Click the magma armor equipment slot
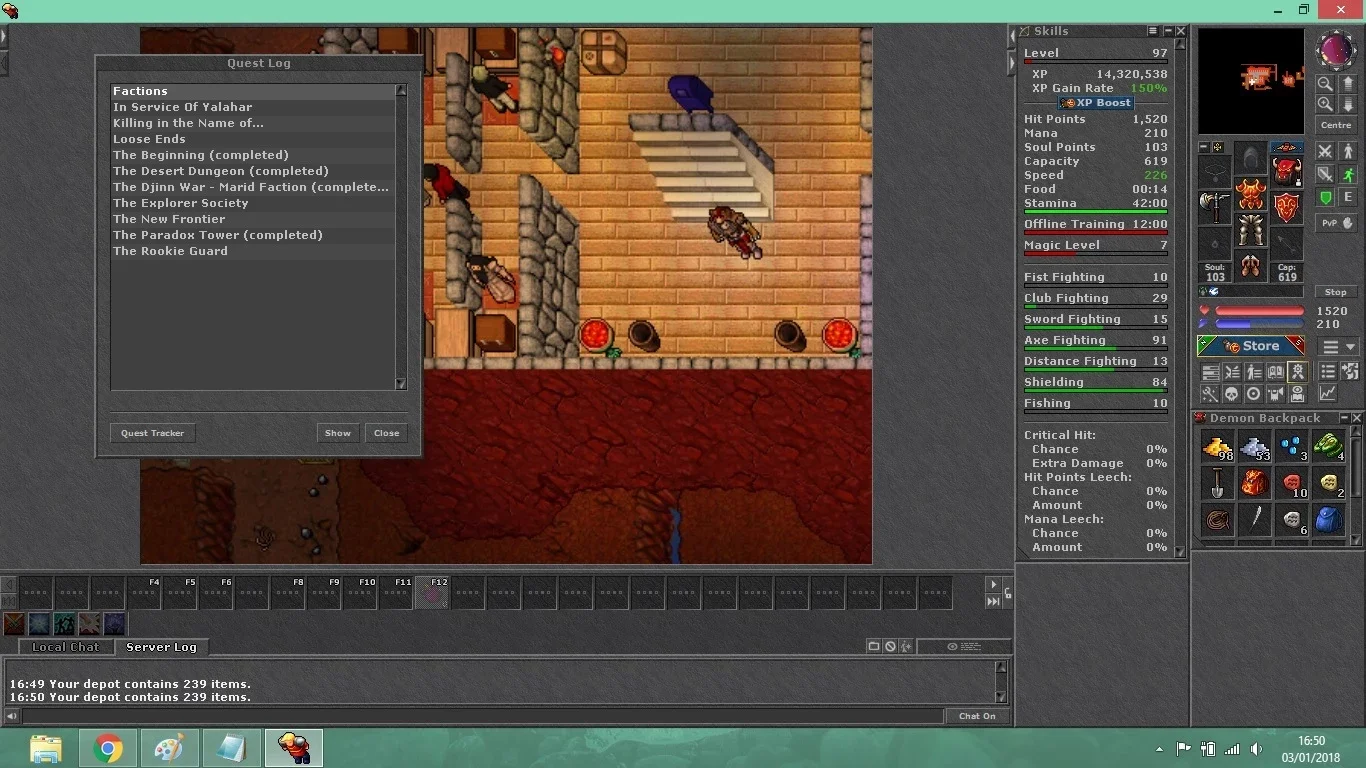 1251,194
